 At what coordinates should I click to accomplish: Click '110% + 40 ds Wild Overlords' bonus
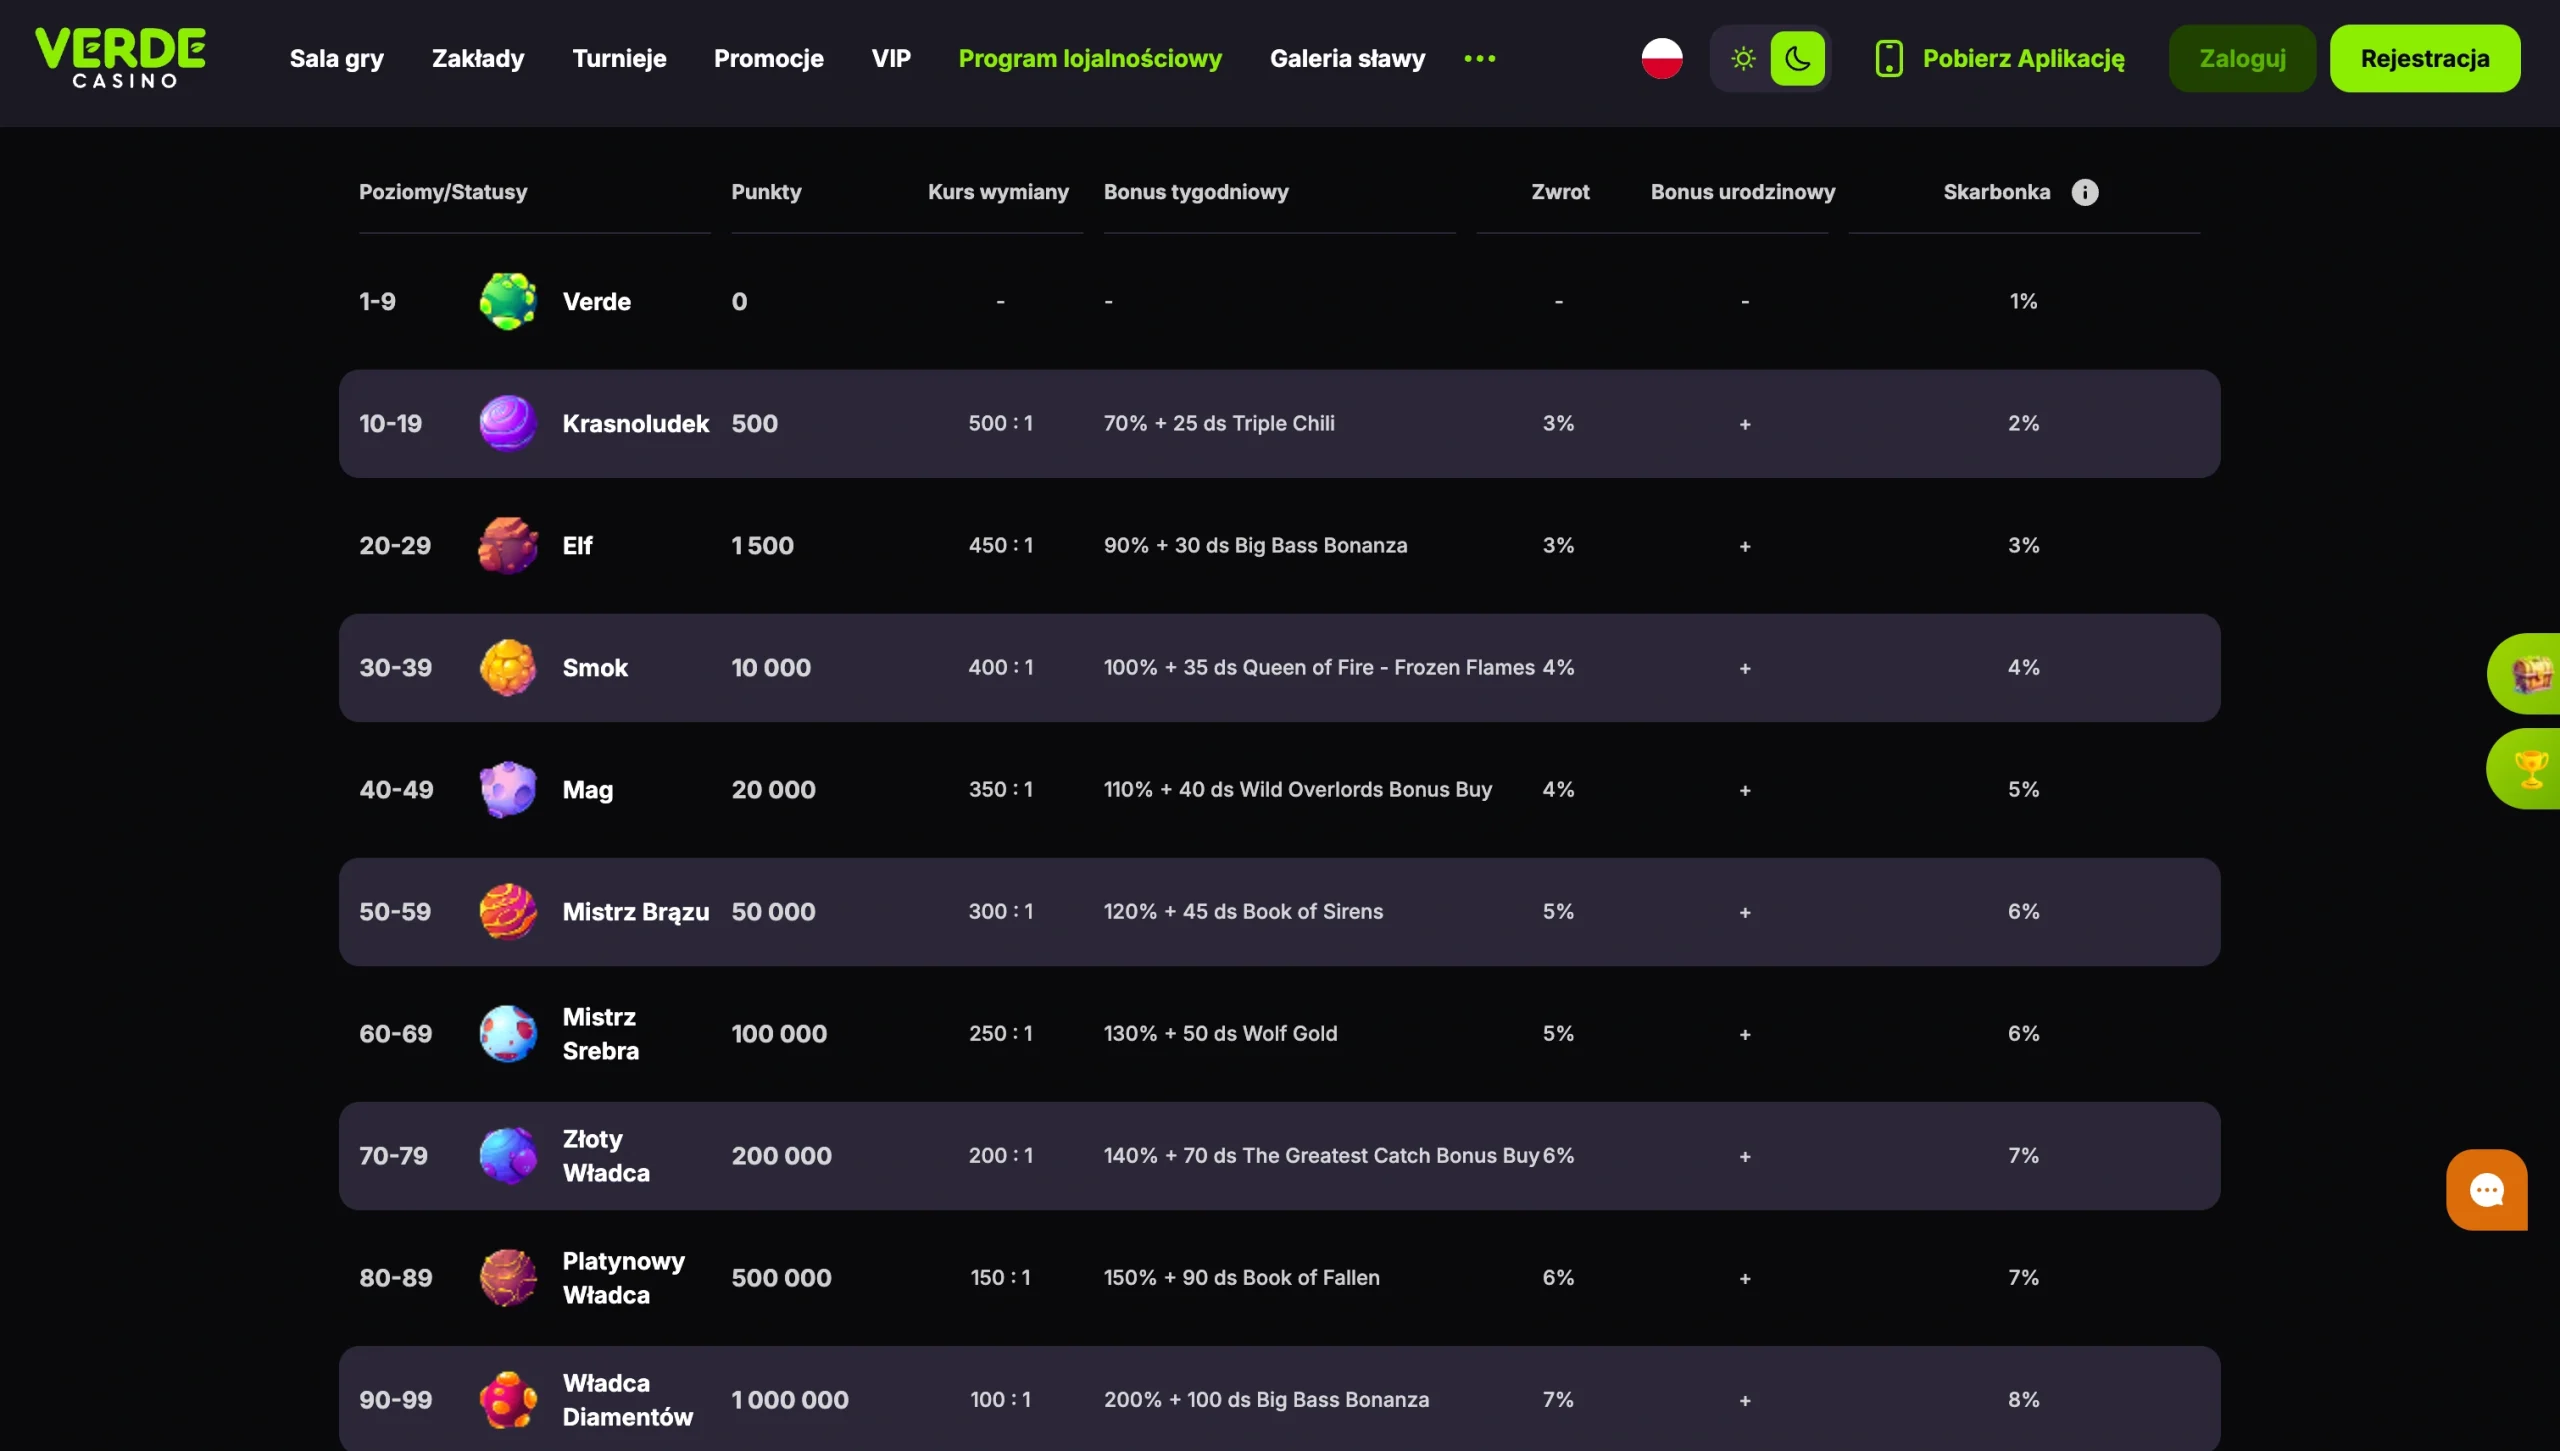pos(1298,789)
